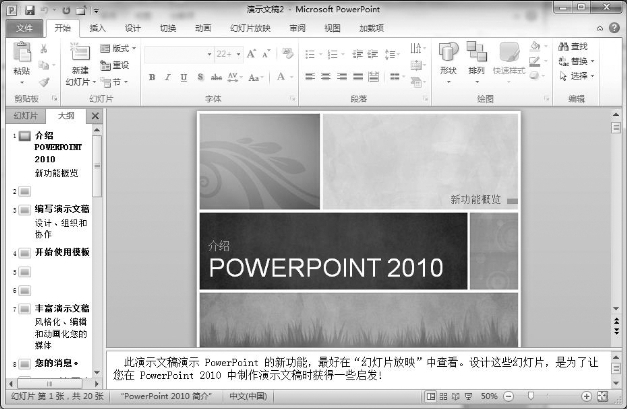
Task: Start Slide Show from status bar
Action: pyautogui.click(x=468, y=396)
